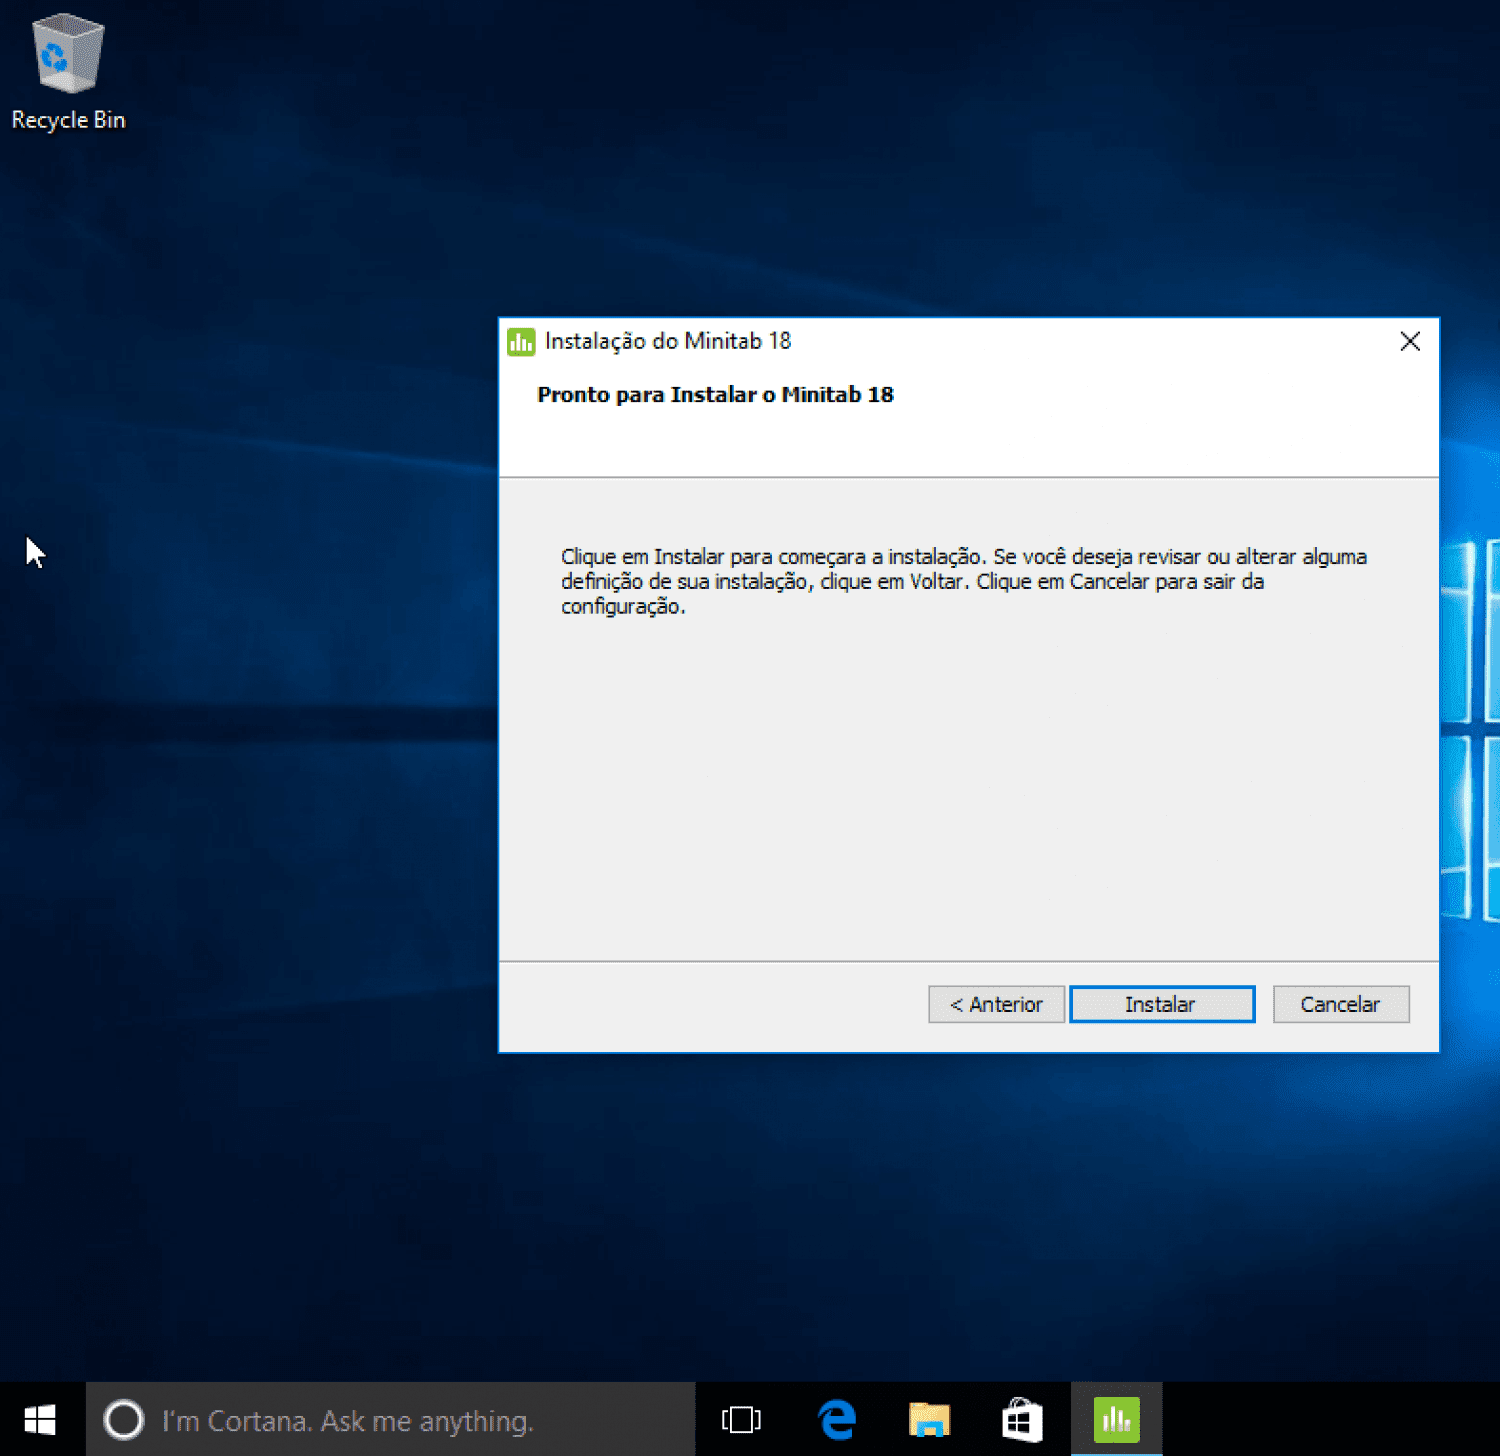The width and height of the screenshot is (1500, 1456).
Task: Open Task View on the taskbar
Action: pyautogui.click(x=741, y=1419)
